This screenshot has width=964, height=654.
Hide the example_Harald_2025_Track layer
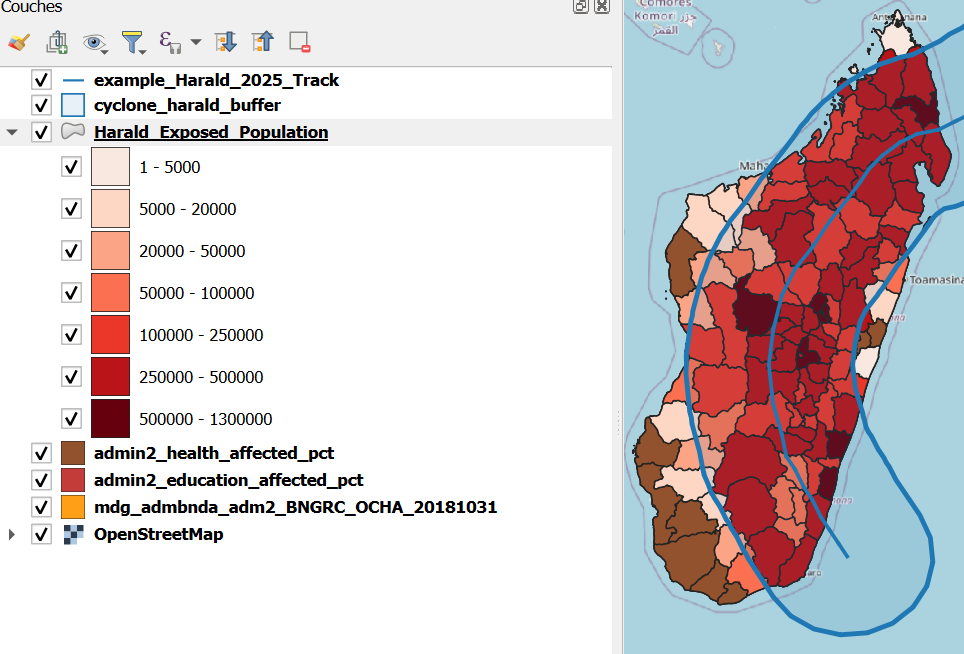point(41,79)
